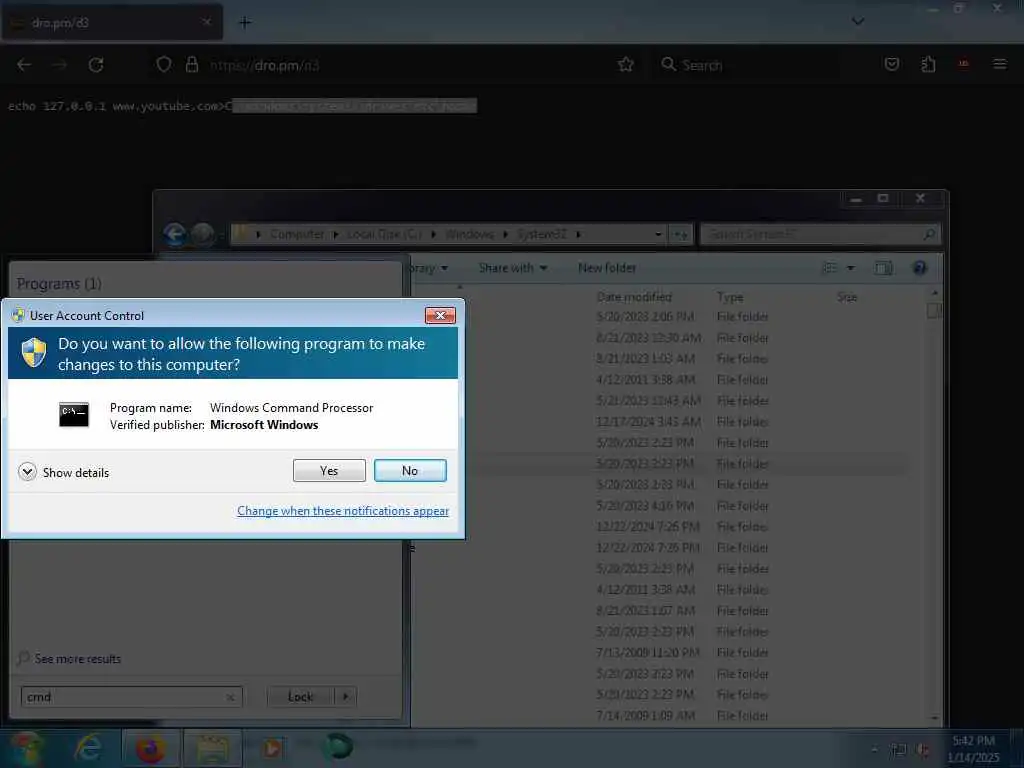Open Internet Explorer from the taskbar
Image resolution: width=1024 pixels, height=768 pixels.
(89, 748)
